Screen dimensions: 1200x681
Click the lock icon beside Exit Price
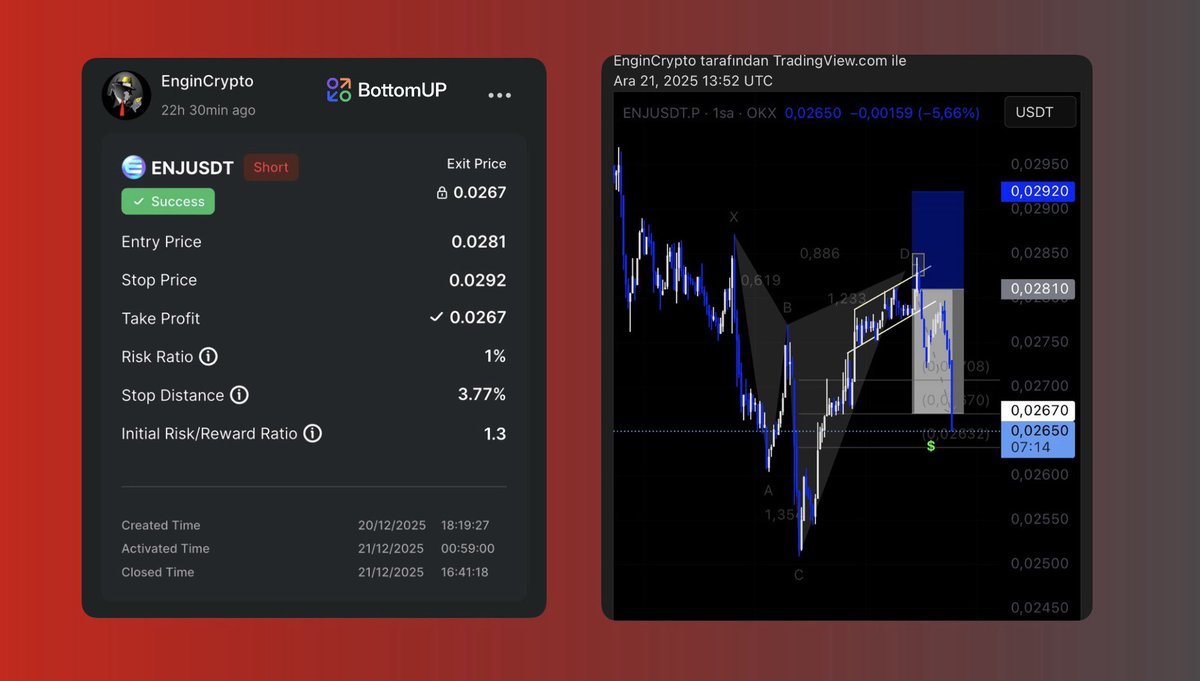[442, 192]
